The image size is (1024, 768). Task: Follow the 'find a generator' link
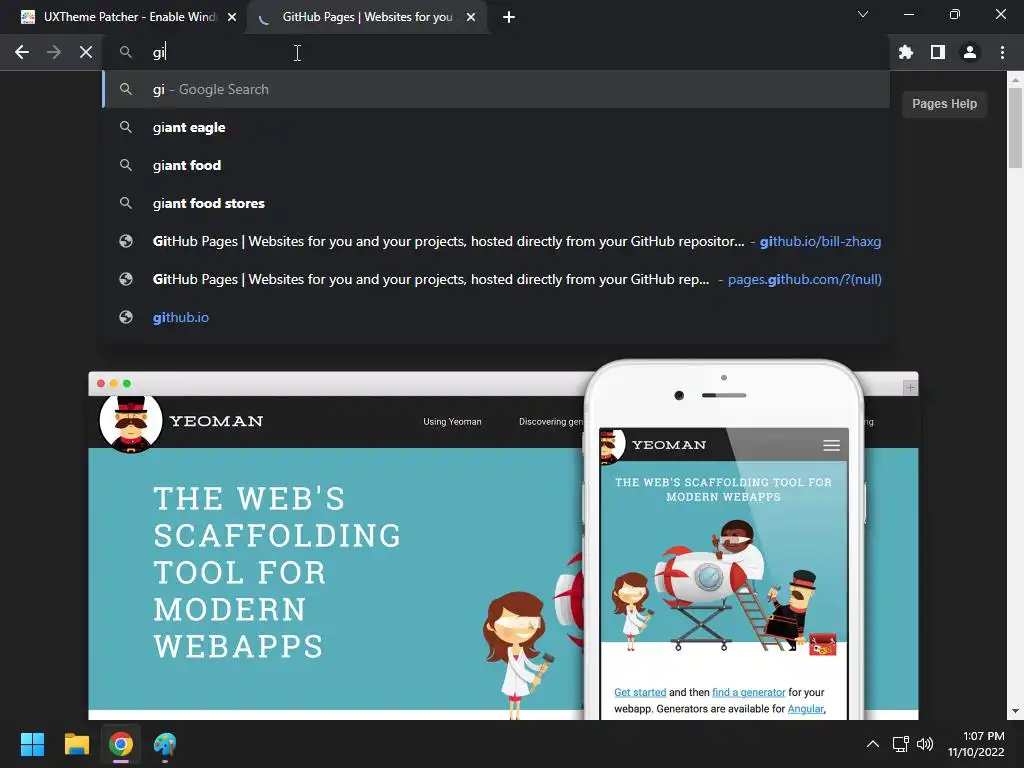coord(748,692)
